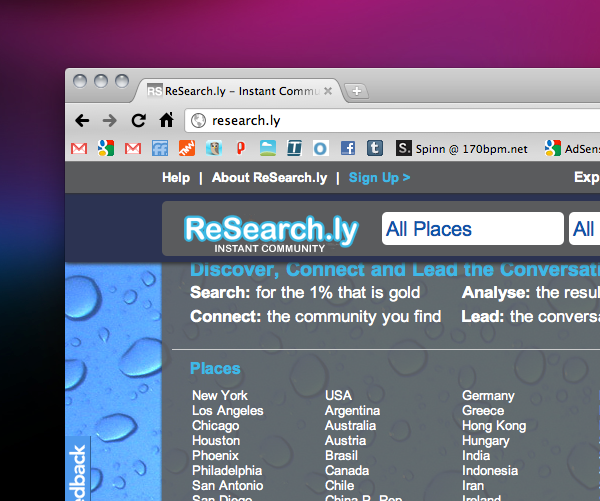Image resolution: width=600 pixels, height=501 pixels.
Task: Go back using the browser back arrow
Action: tap(82, 121)
